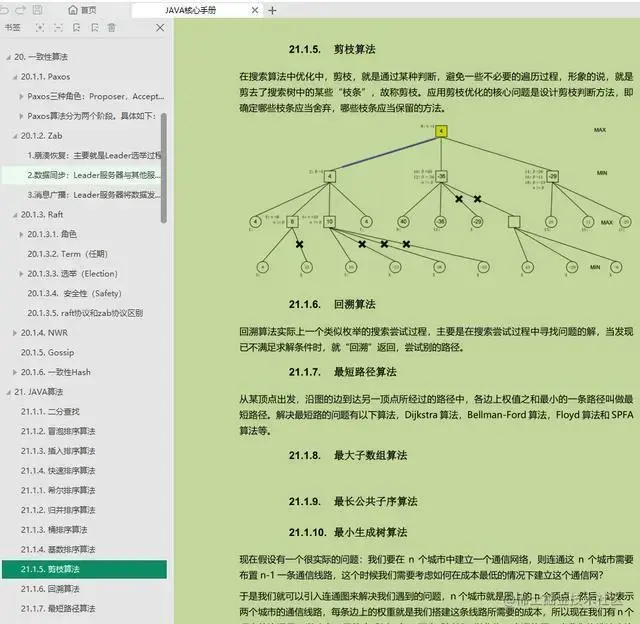The height and width of the screenshot is (624, 640).
Task: Go to 21.1.7. 最短路径算法 bookmark
Action: click(x=58, y=608)
